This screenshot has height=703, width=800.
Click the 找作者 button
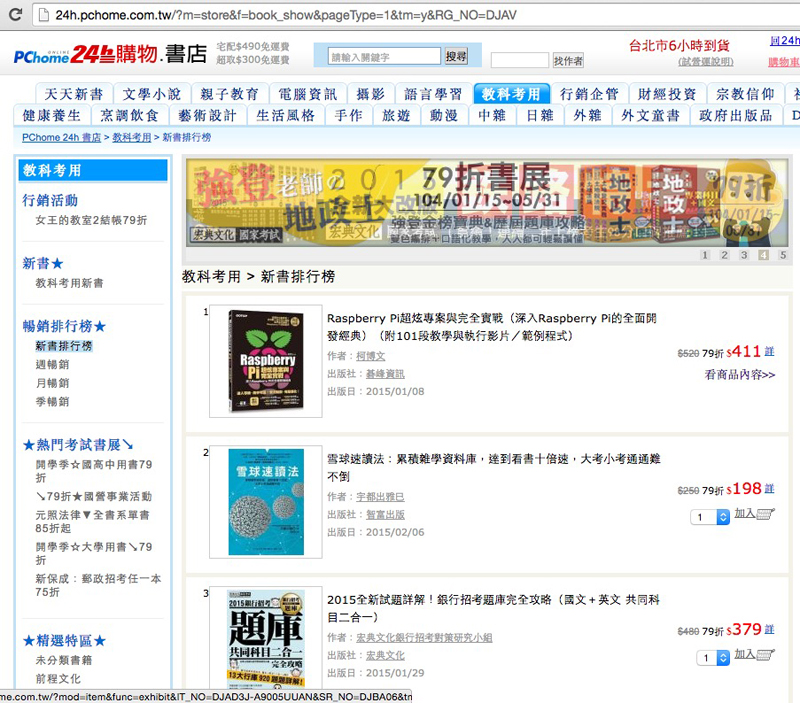[x=568, y=61]
